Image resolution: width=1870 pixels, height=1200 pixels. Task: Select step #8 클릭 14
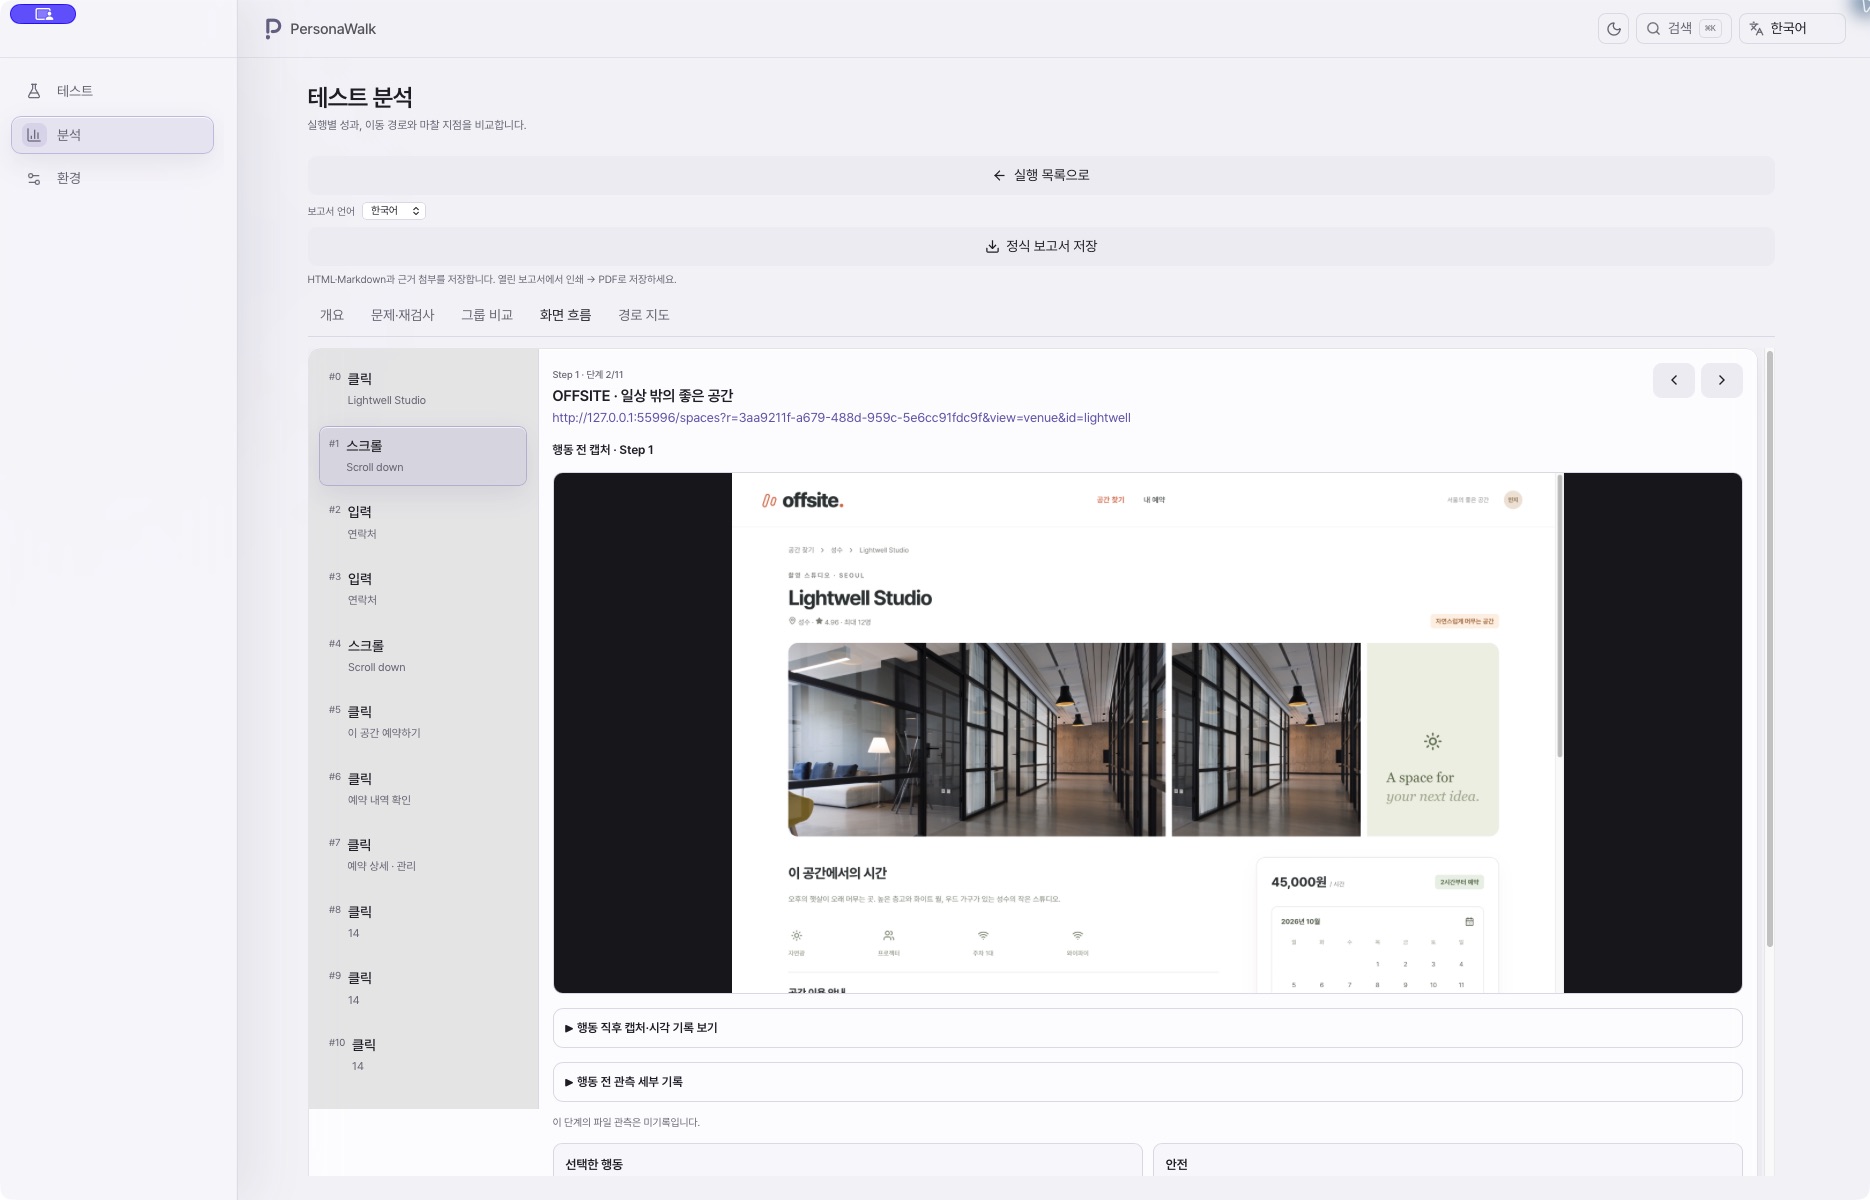click(x=423, y=922)
